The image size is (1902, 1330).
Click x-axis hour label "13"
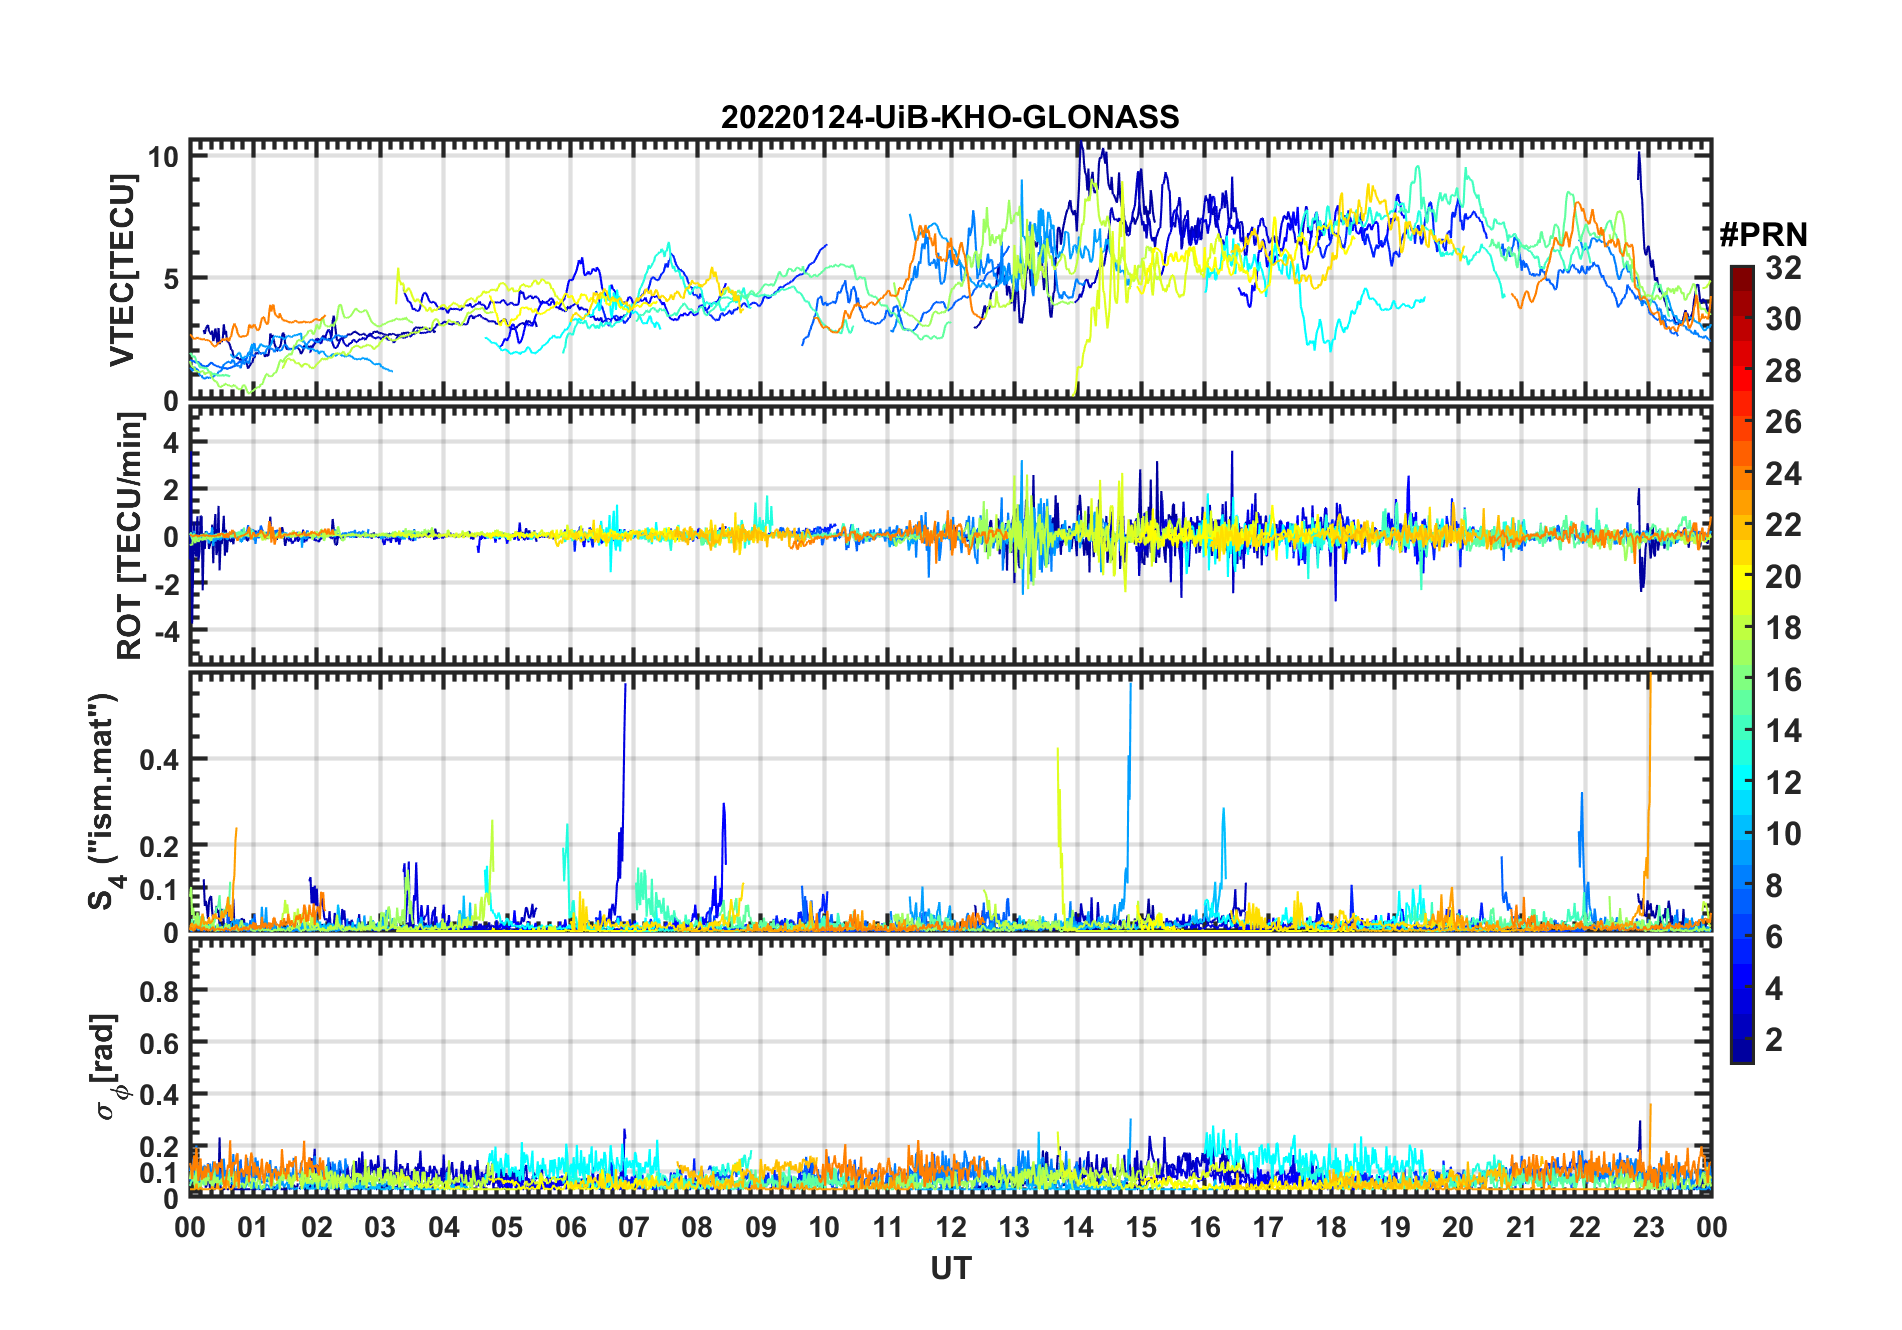[x=1014, y=1228]
